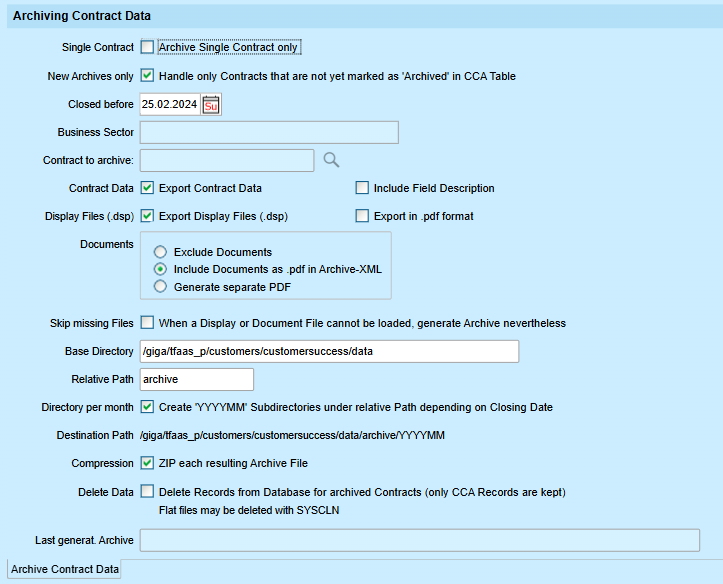The width and height of the screenshot is (723, 584).
Task: Open the Closed before calendar picker
Action: 211,105
